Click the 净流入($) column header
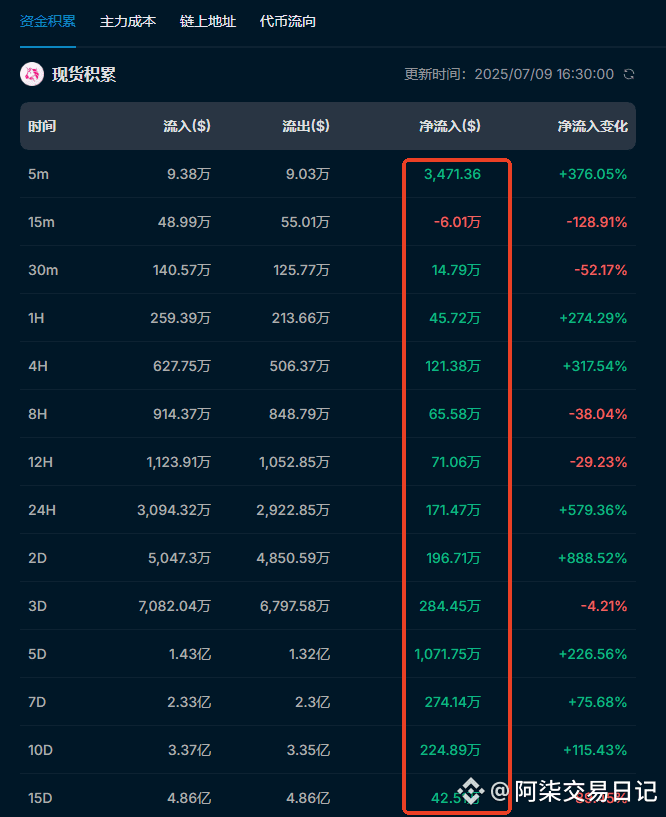The height and width of the screenshot is (817, 666). [x=450, y=126]
